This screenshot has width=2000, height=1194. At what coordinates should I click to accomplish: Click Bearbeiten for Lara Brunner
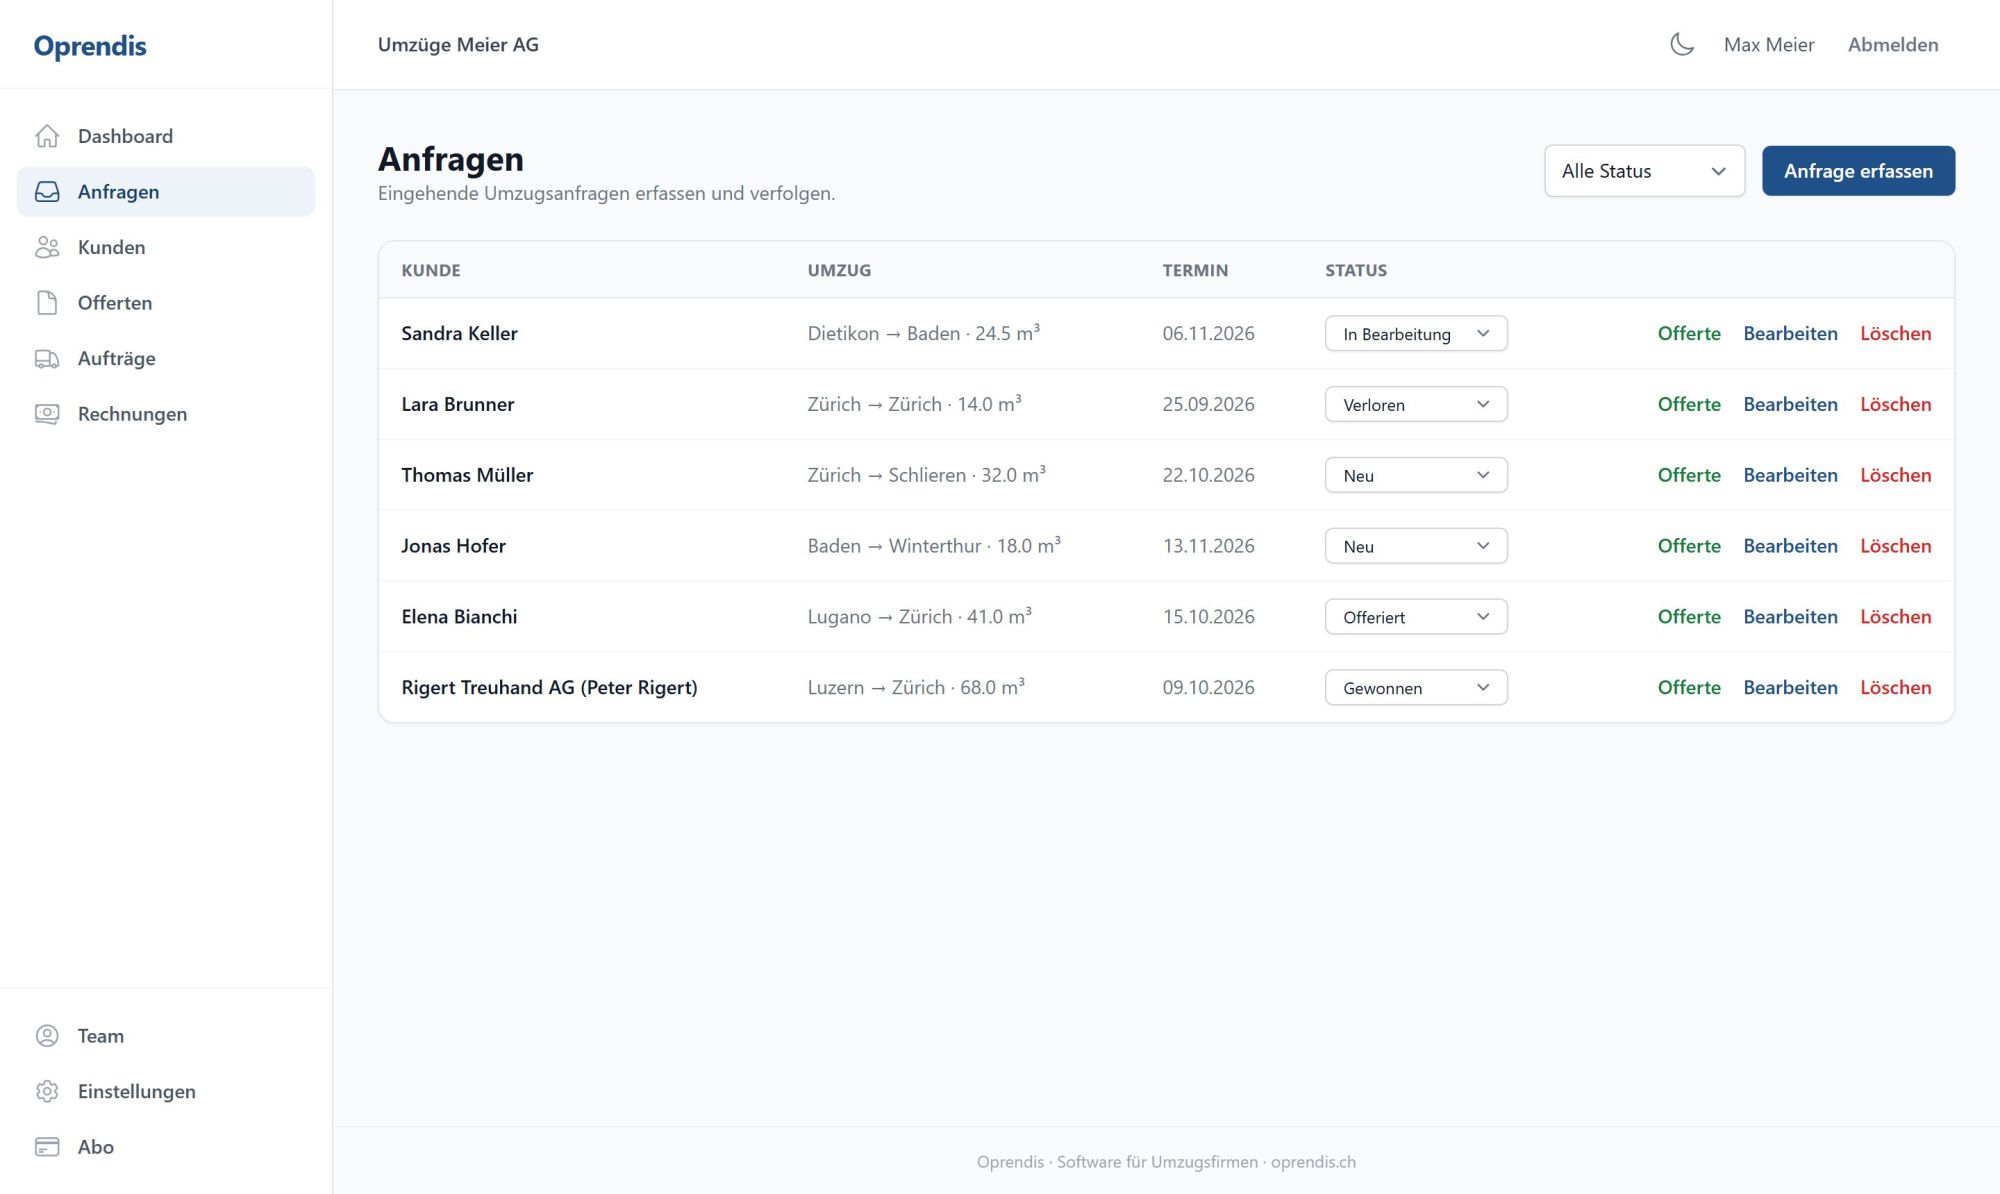tap(1790, 404)
